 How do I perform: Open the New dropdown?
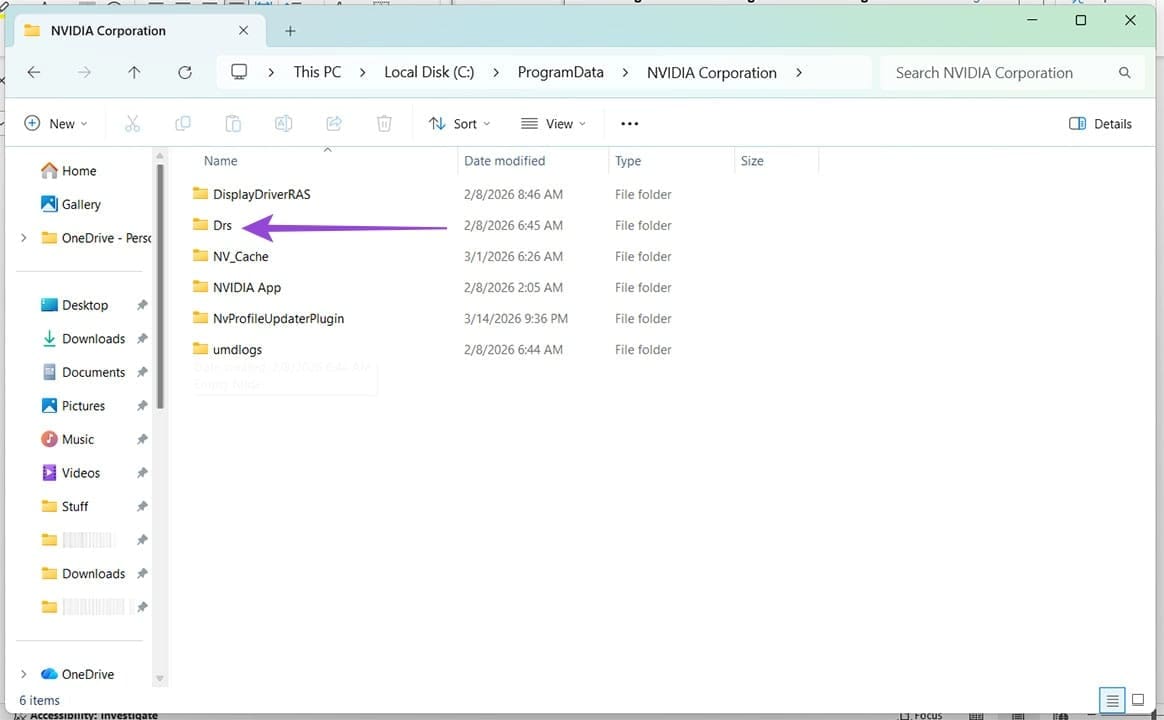coord(57,123)
